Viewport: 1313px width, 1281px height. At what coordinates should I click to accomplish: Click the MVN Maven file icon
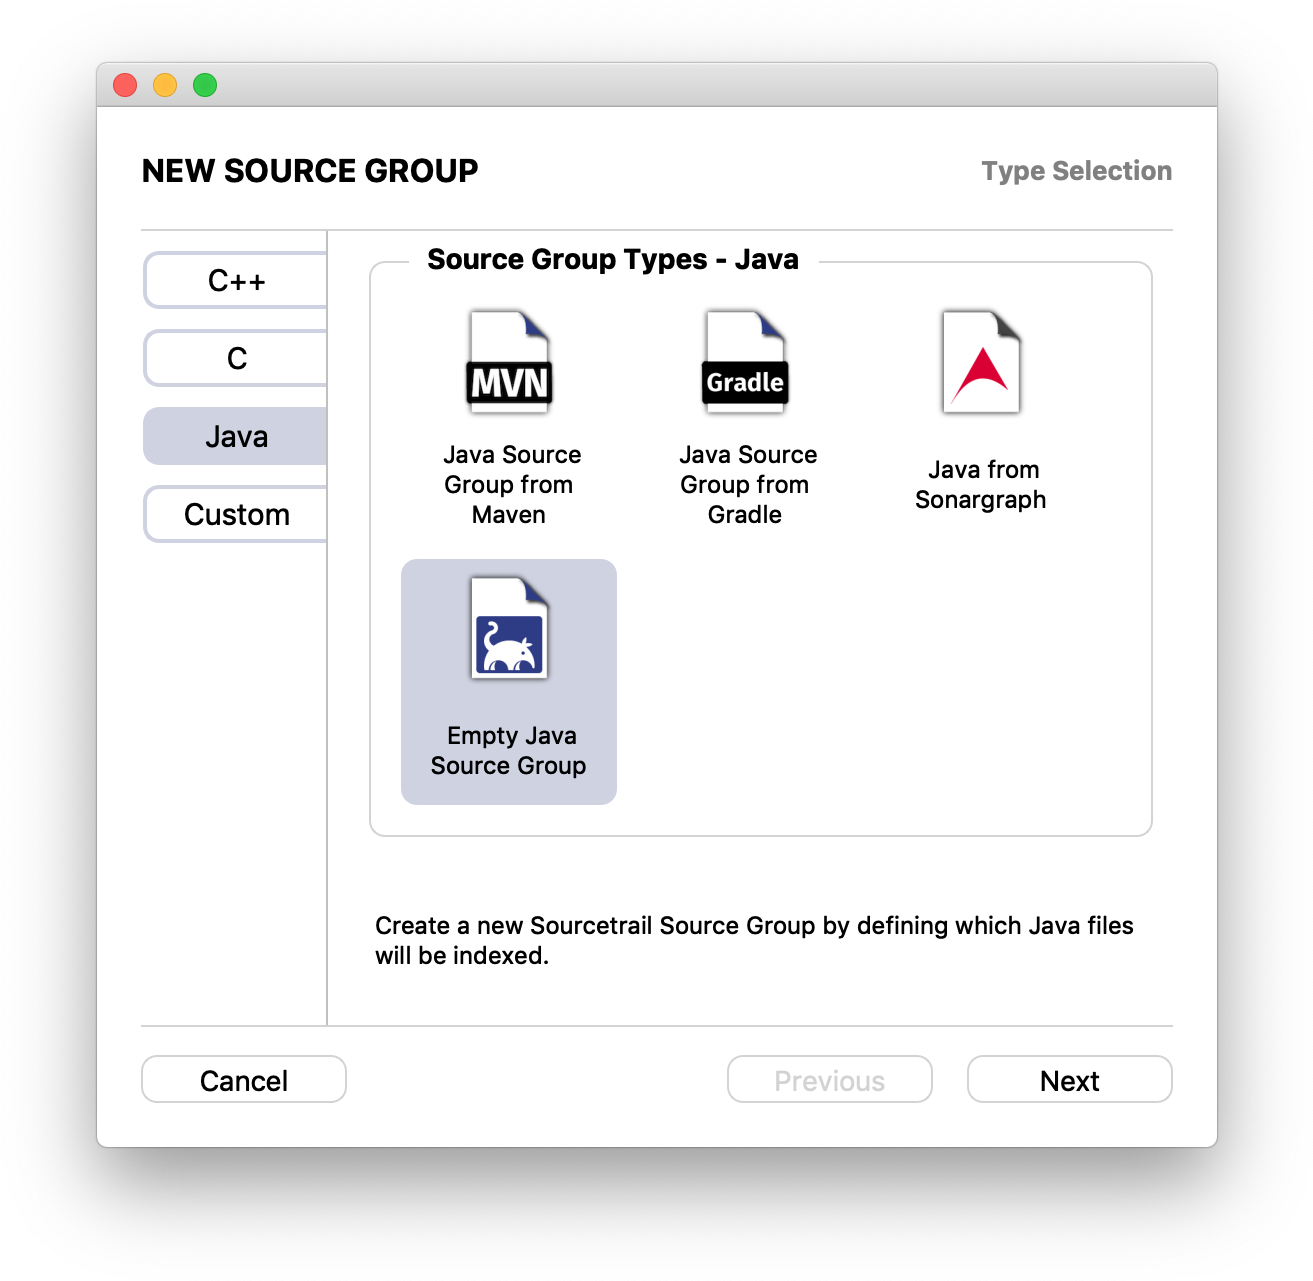click(x=509, y=363)
